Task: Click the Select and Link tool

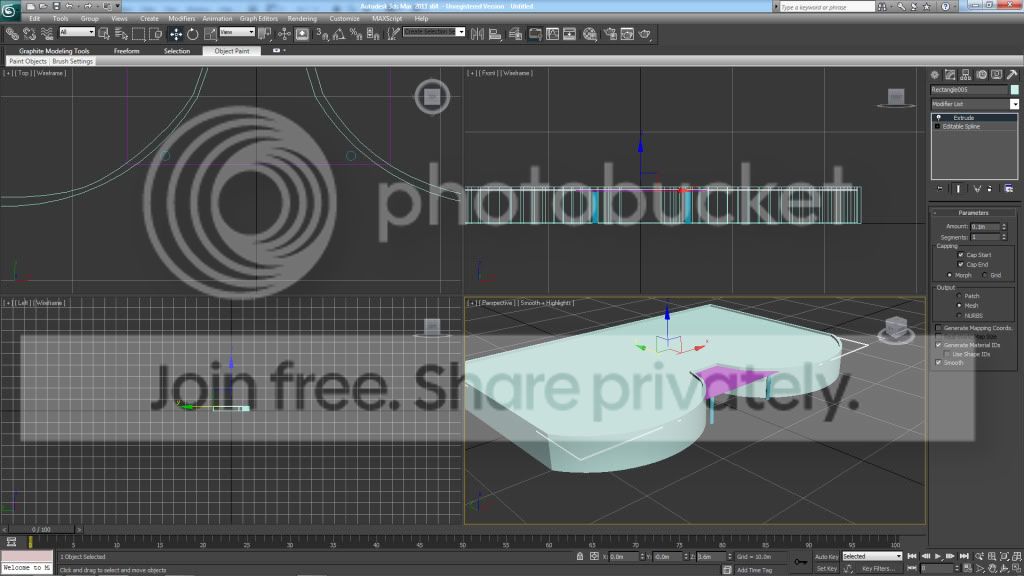Action: click(x=12, y=34)
